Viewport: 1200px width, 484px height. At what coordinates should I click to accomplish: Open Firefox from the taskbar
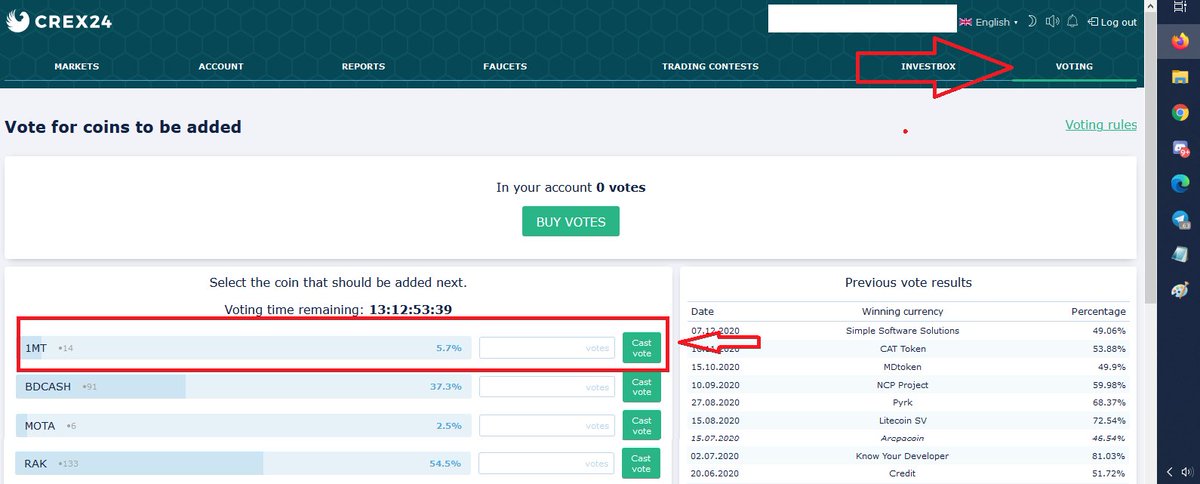[x=1180, y=41]
